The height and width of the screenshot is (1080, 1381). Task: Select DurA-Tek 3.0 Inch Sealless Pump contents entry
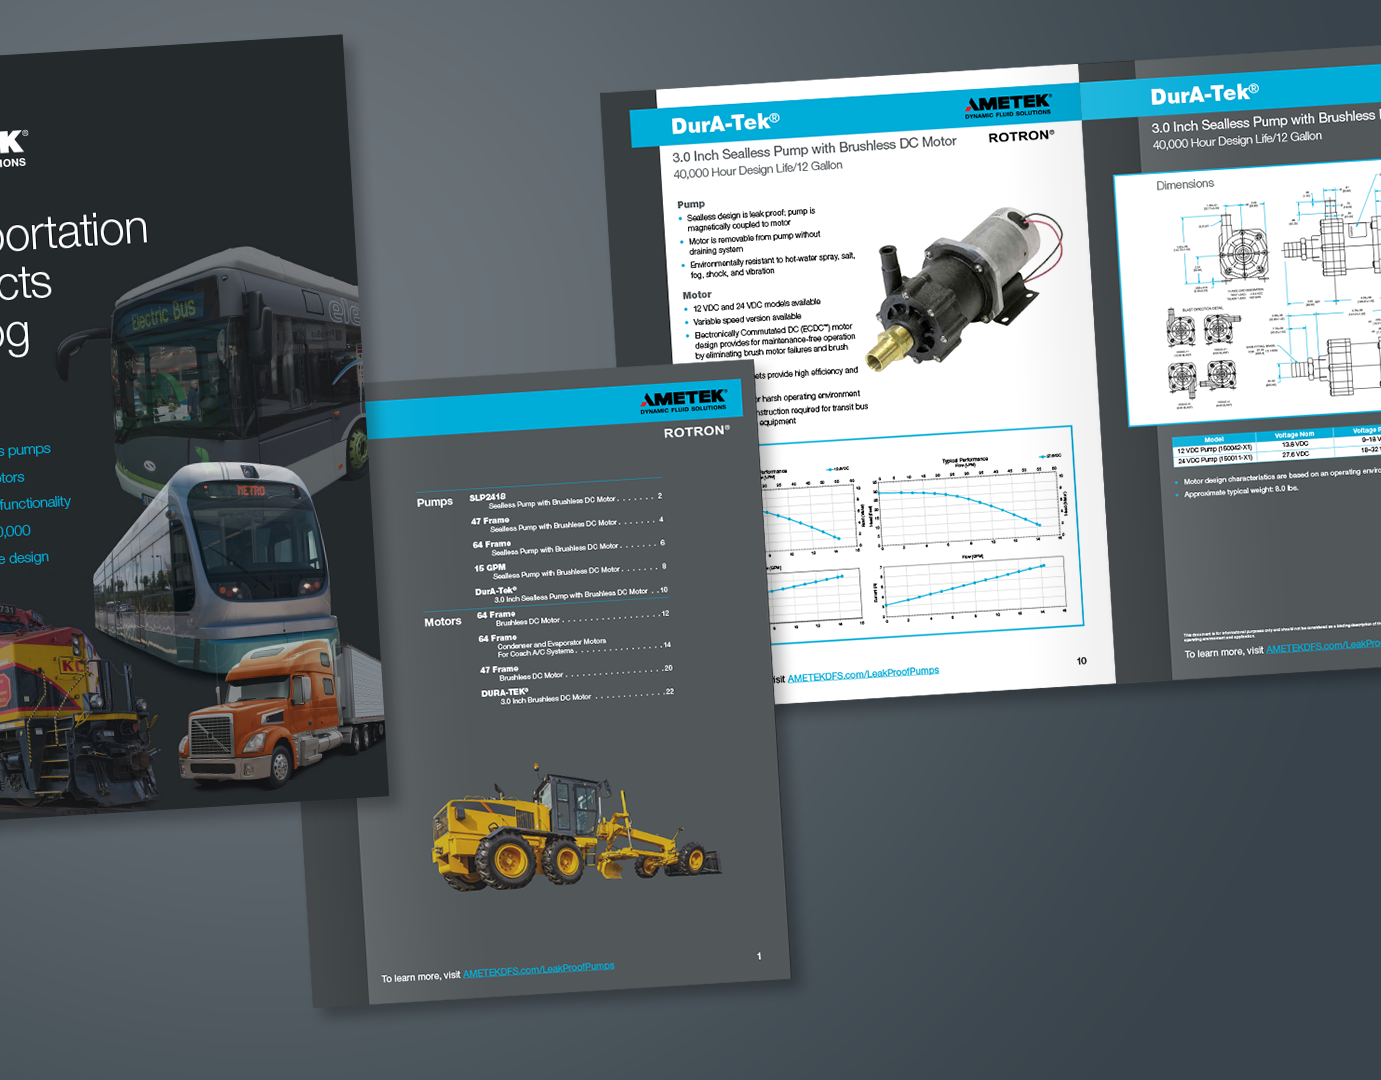coord(571,593)
